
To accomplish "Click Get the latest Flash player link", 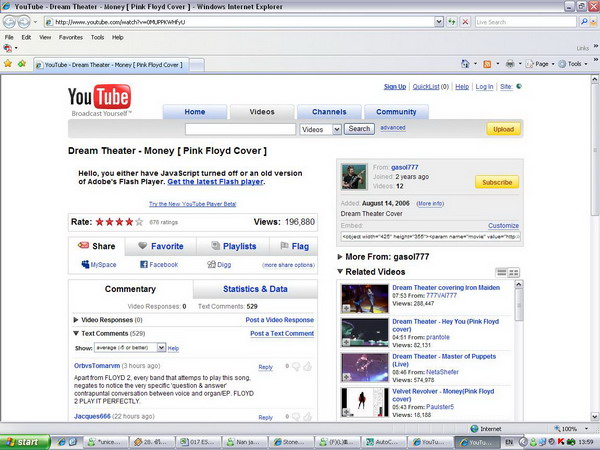I will [215, 182].
